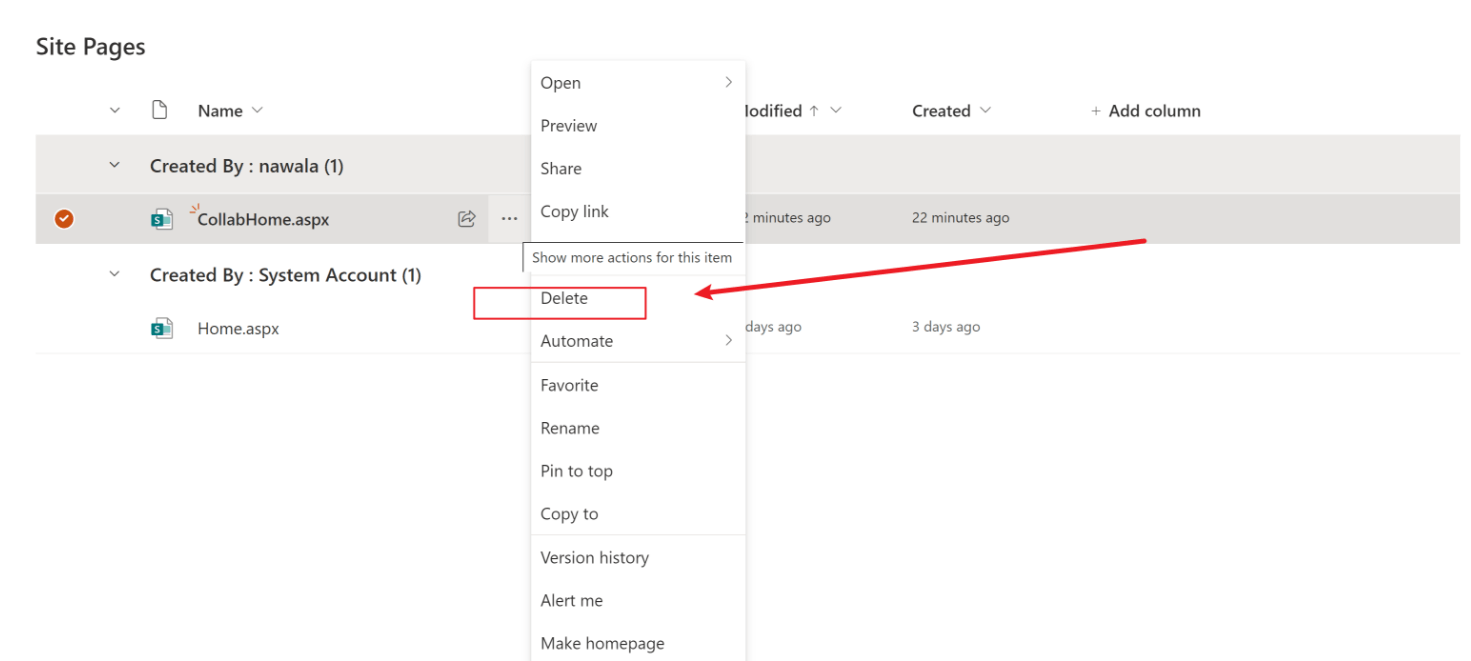The image size is (1471, 661).
Task: Open the three-dots more actions for CollabHome.aspx
Action: point(509,219)
